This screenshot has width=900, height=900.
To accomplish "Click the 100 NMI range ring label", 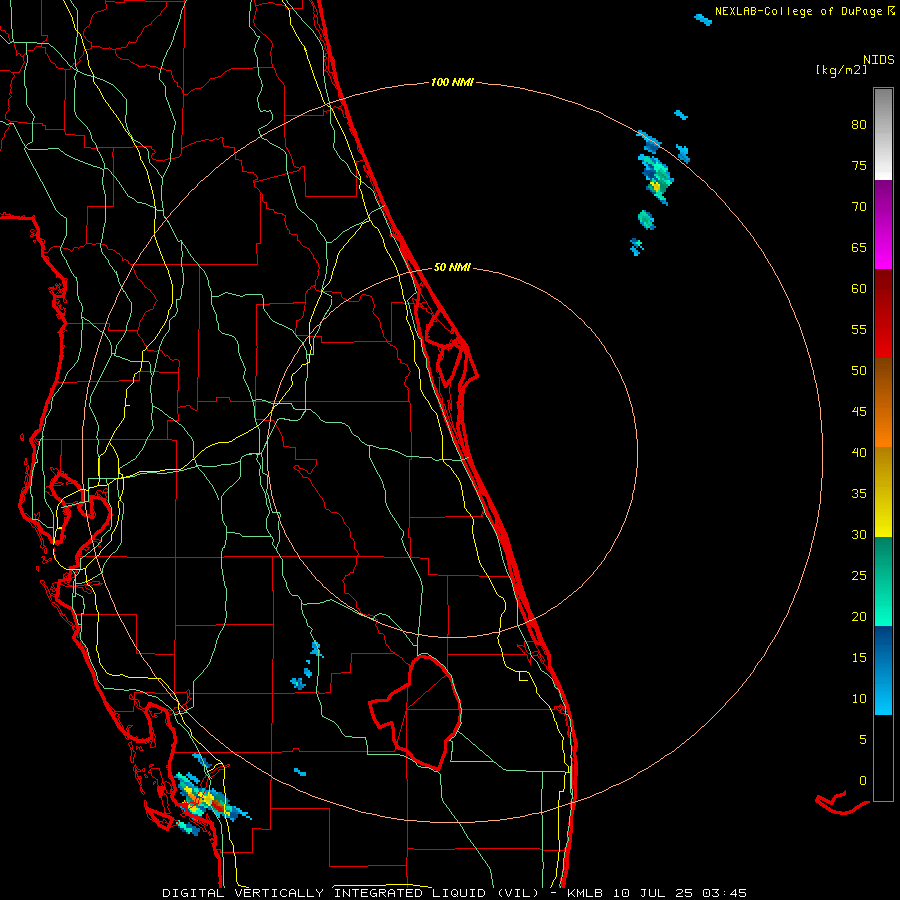I will (x=452, y=83).
